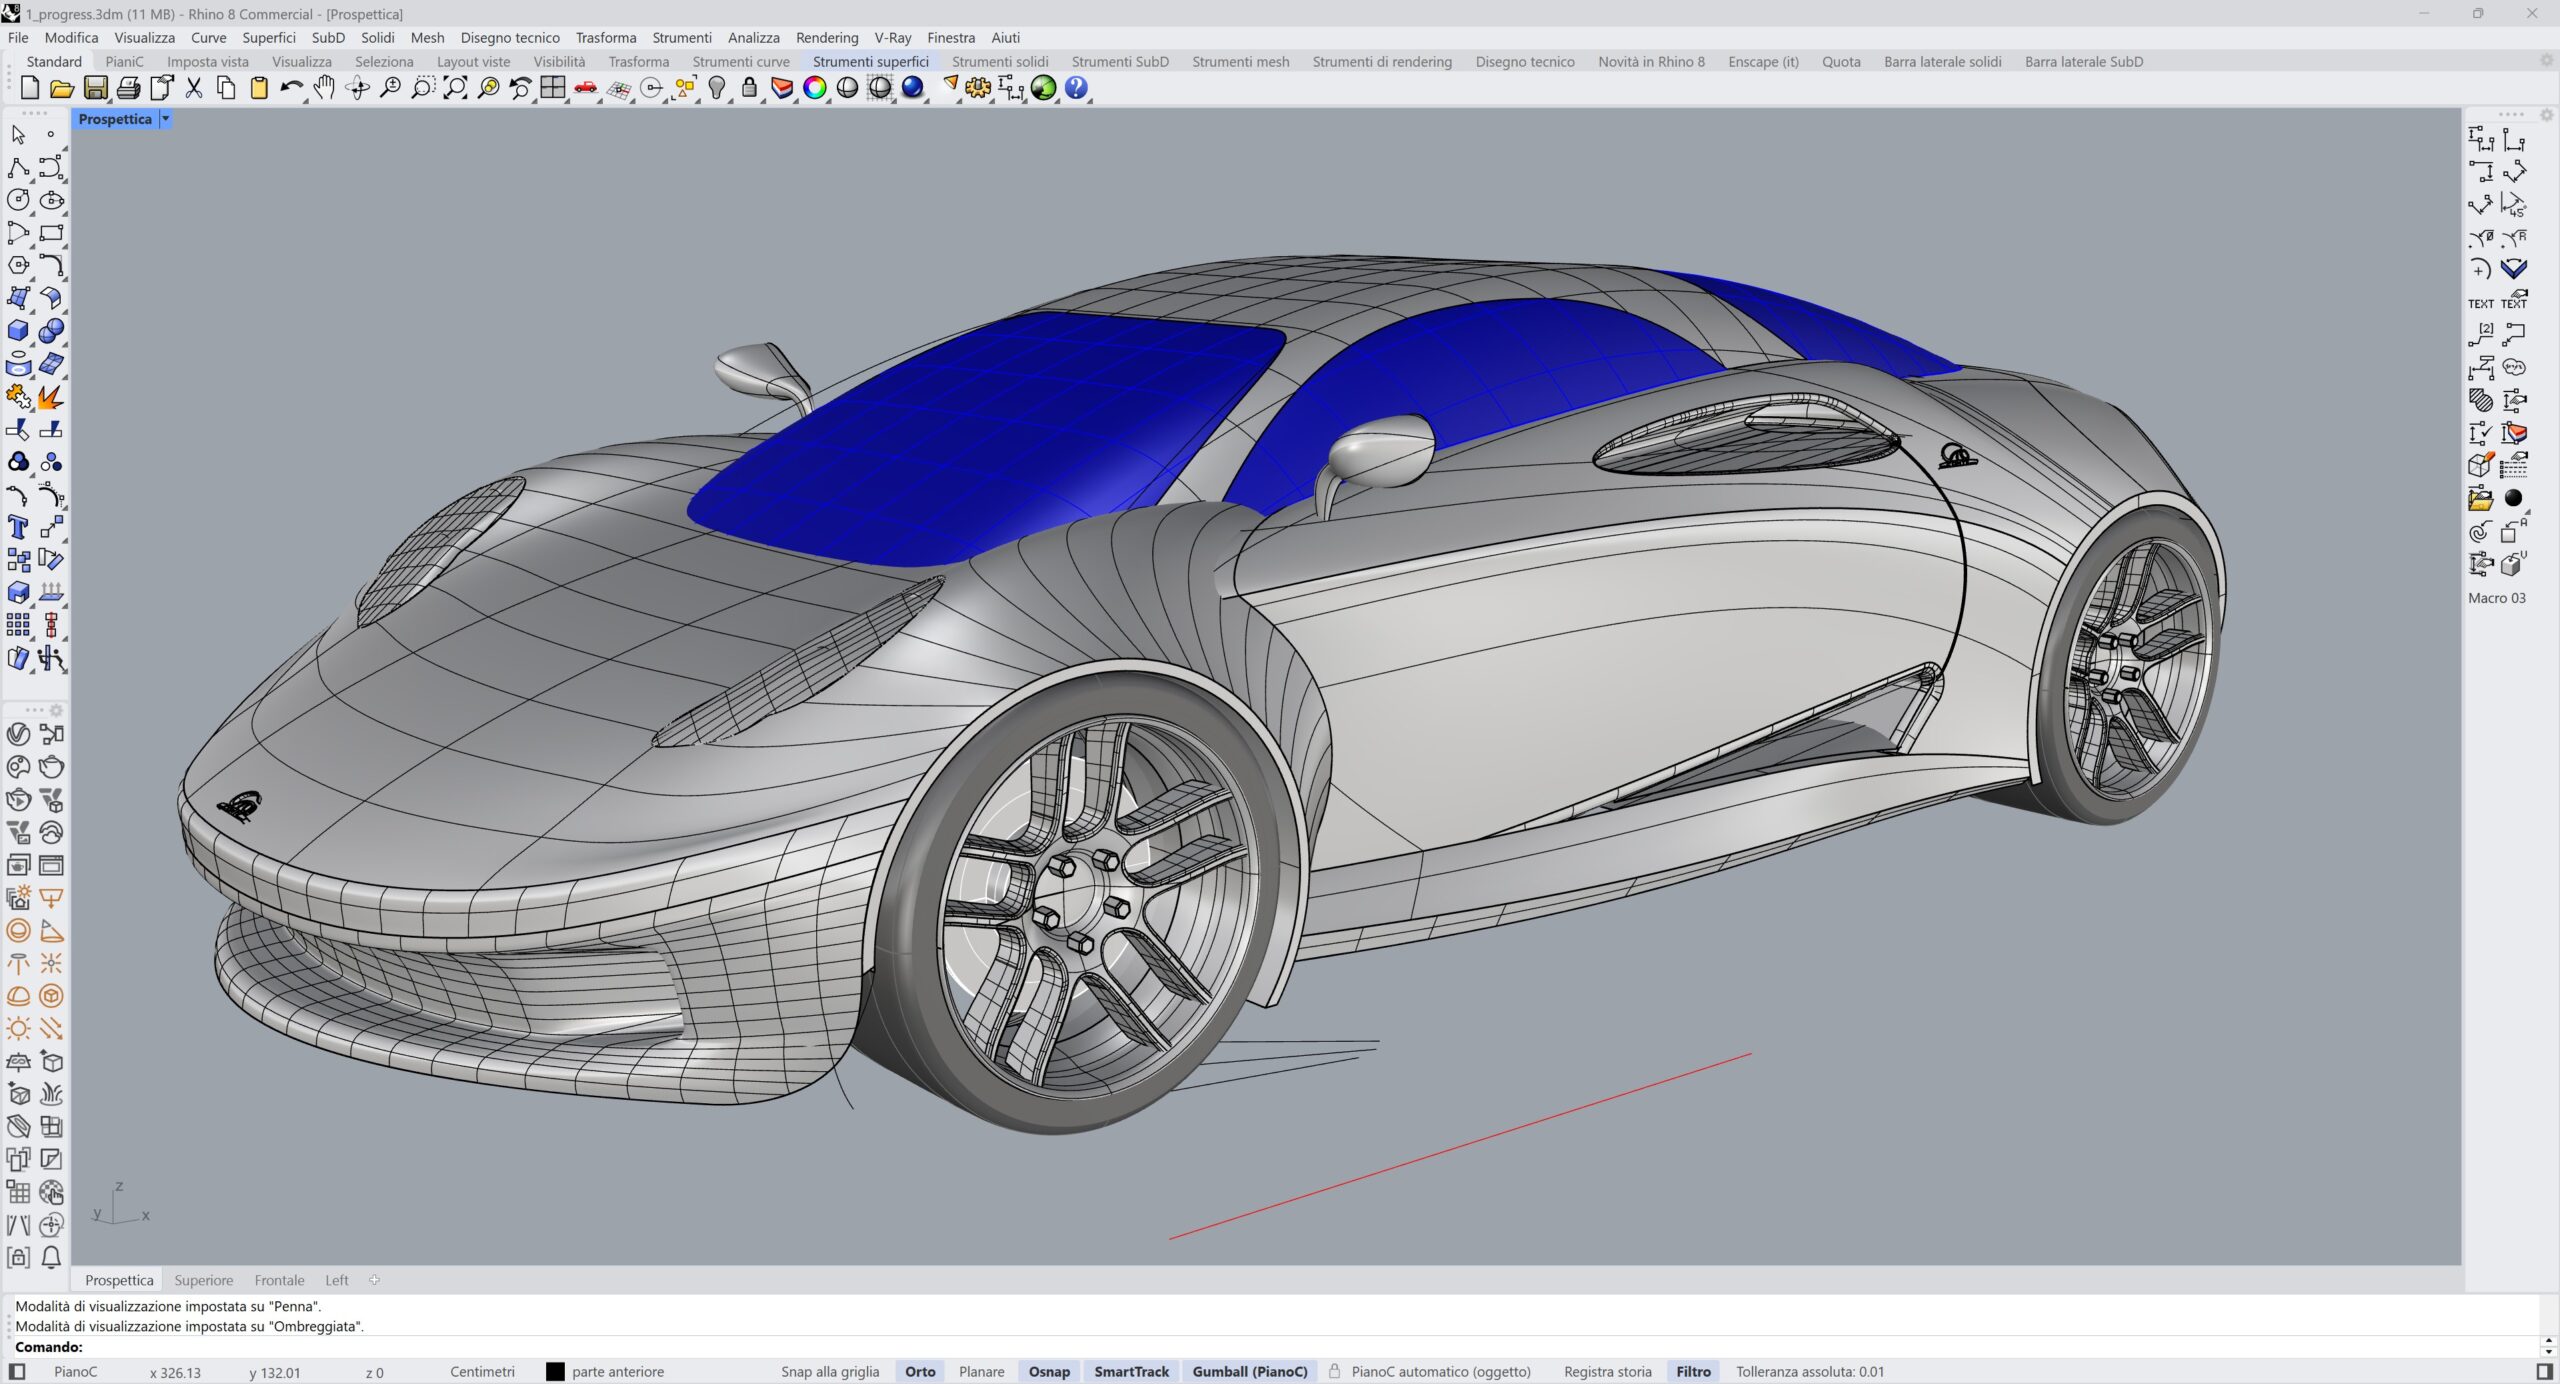Click the blue render sphere icon

coord(912,88)
